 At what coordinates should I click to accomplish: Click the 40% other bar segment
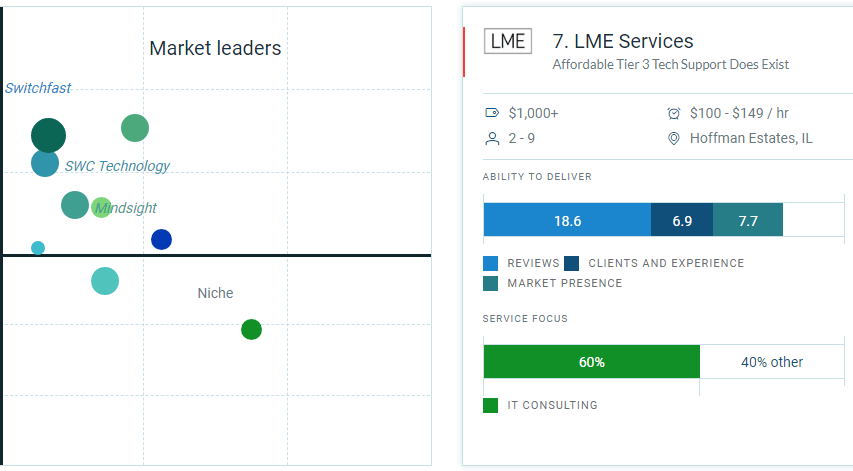coord(771,362)
